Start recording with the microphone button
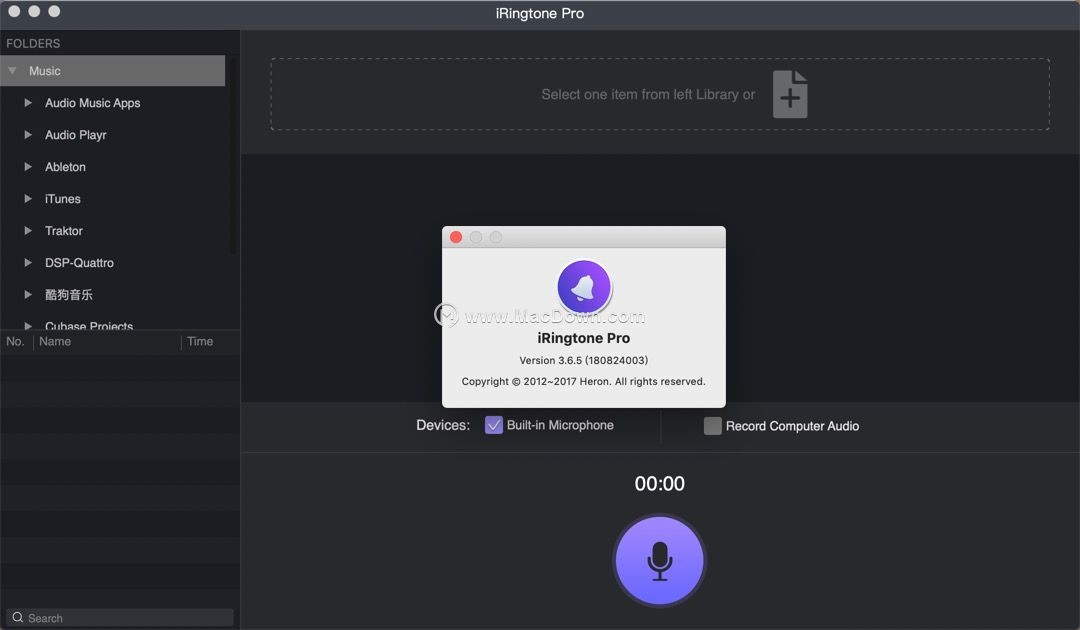 [x=659, y=560]
